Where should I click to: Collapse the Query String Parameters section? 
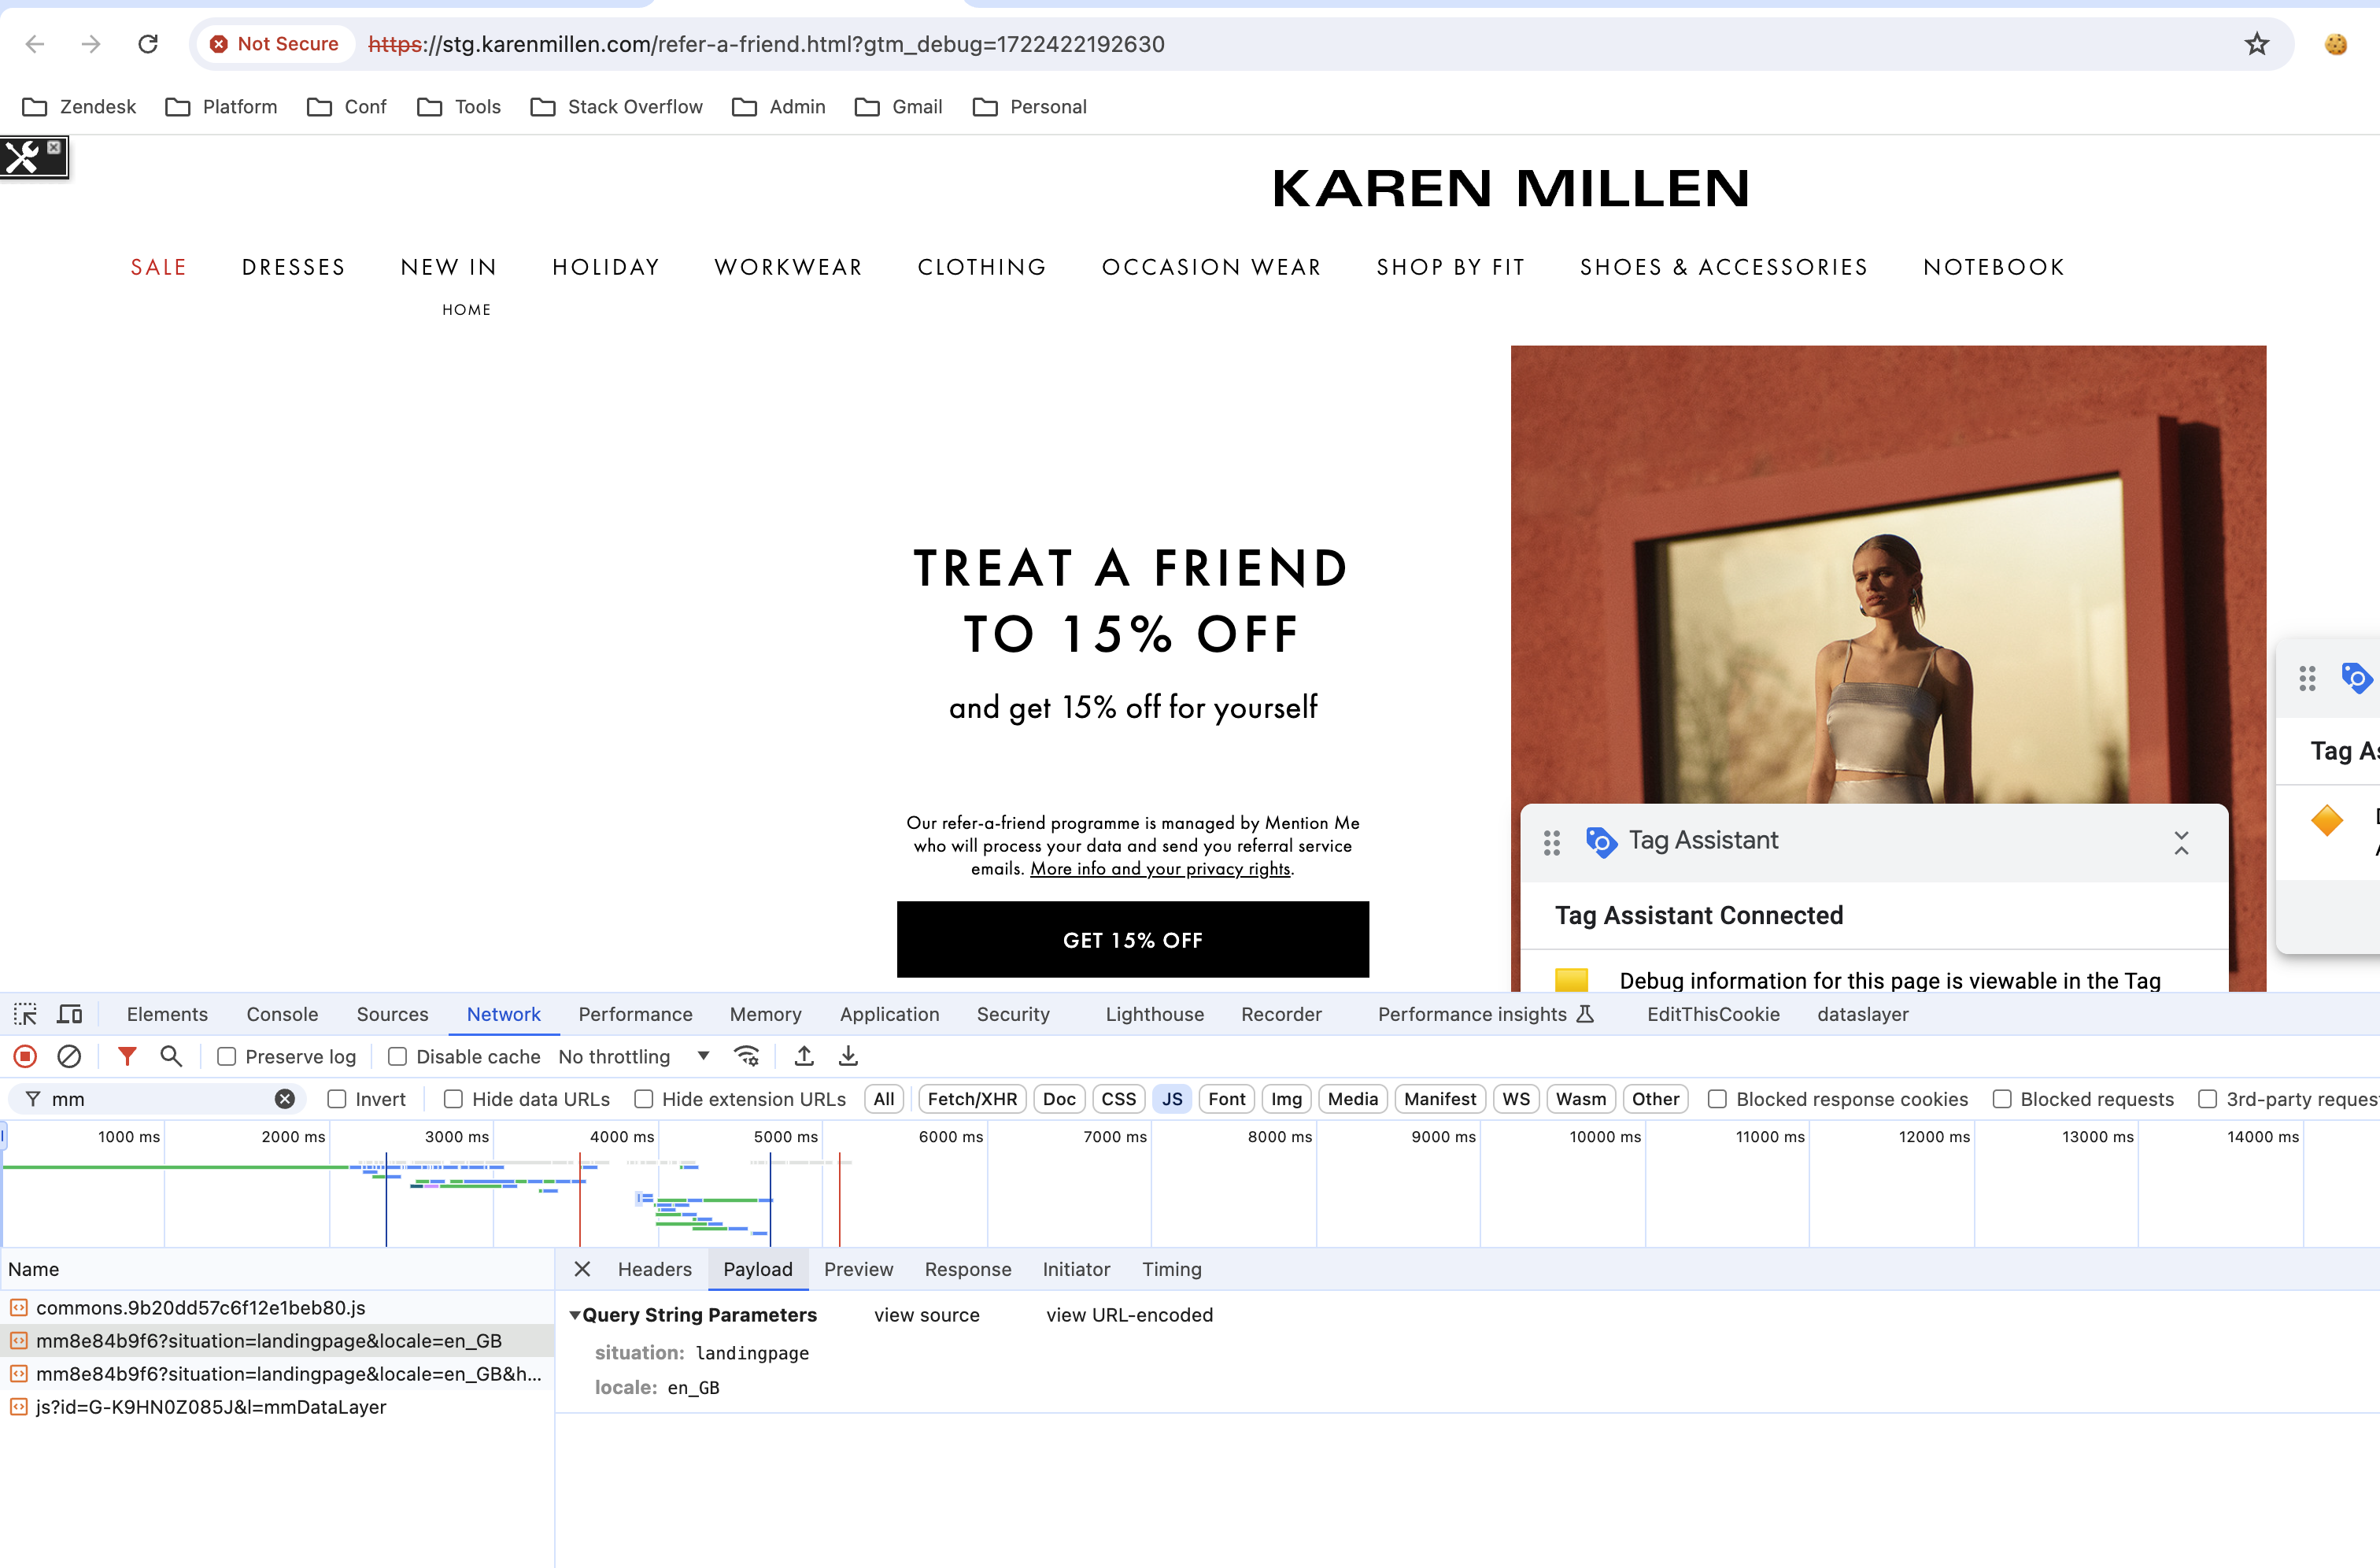pos(575,1316)
